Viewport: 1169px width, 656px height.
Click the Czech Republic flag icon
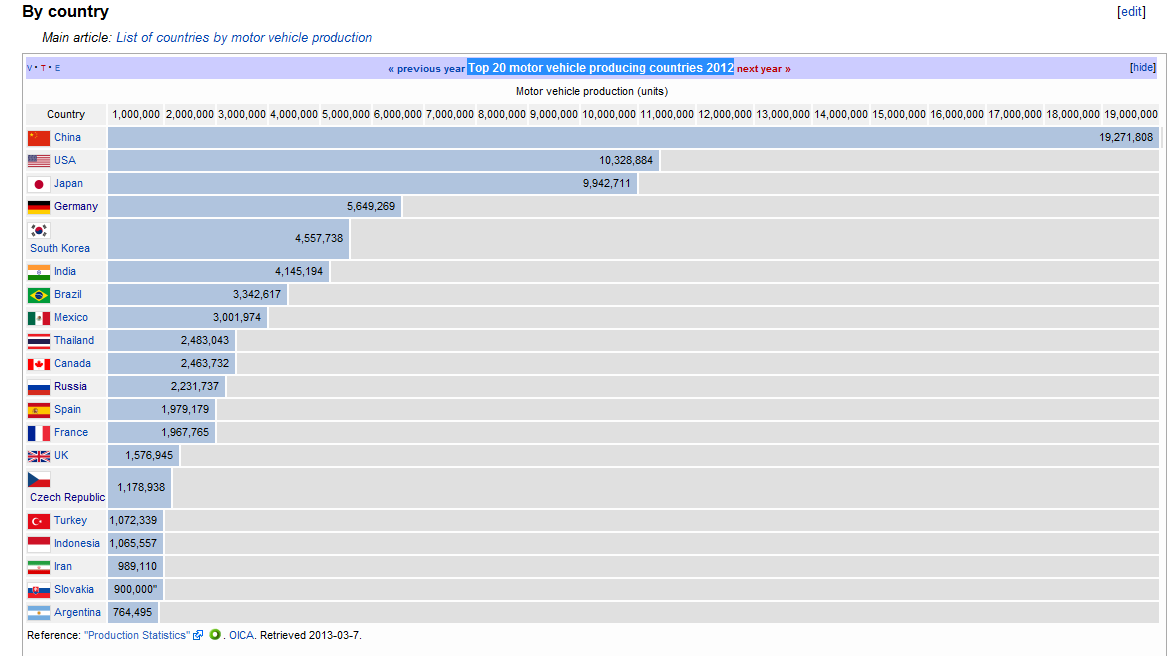click(x=39, y=479)
